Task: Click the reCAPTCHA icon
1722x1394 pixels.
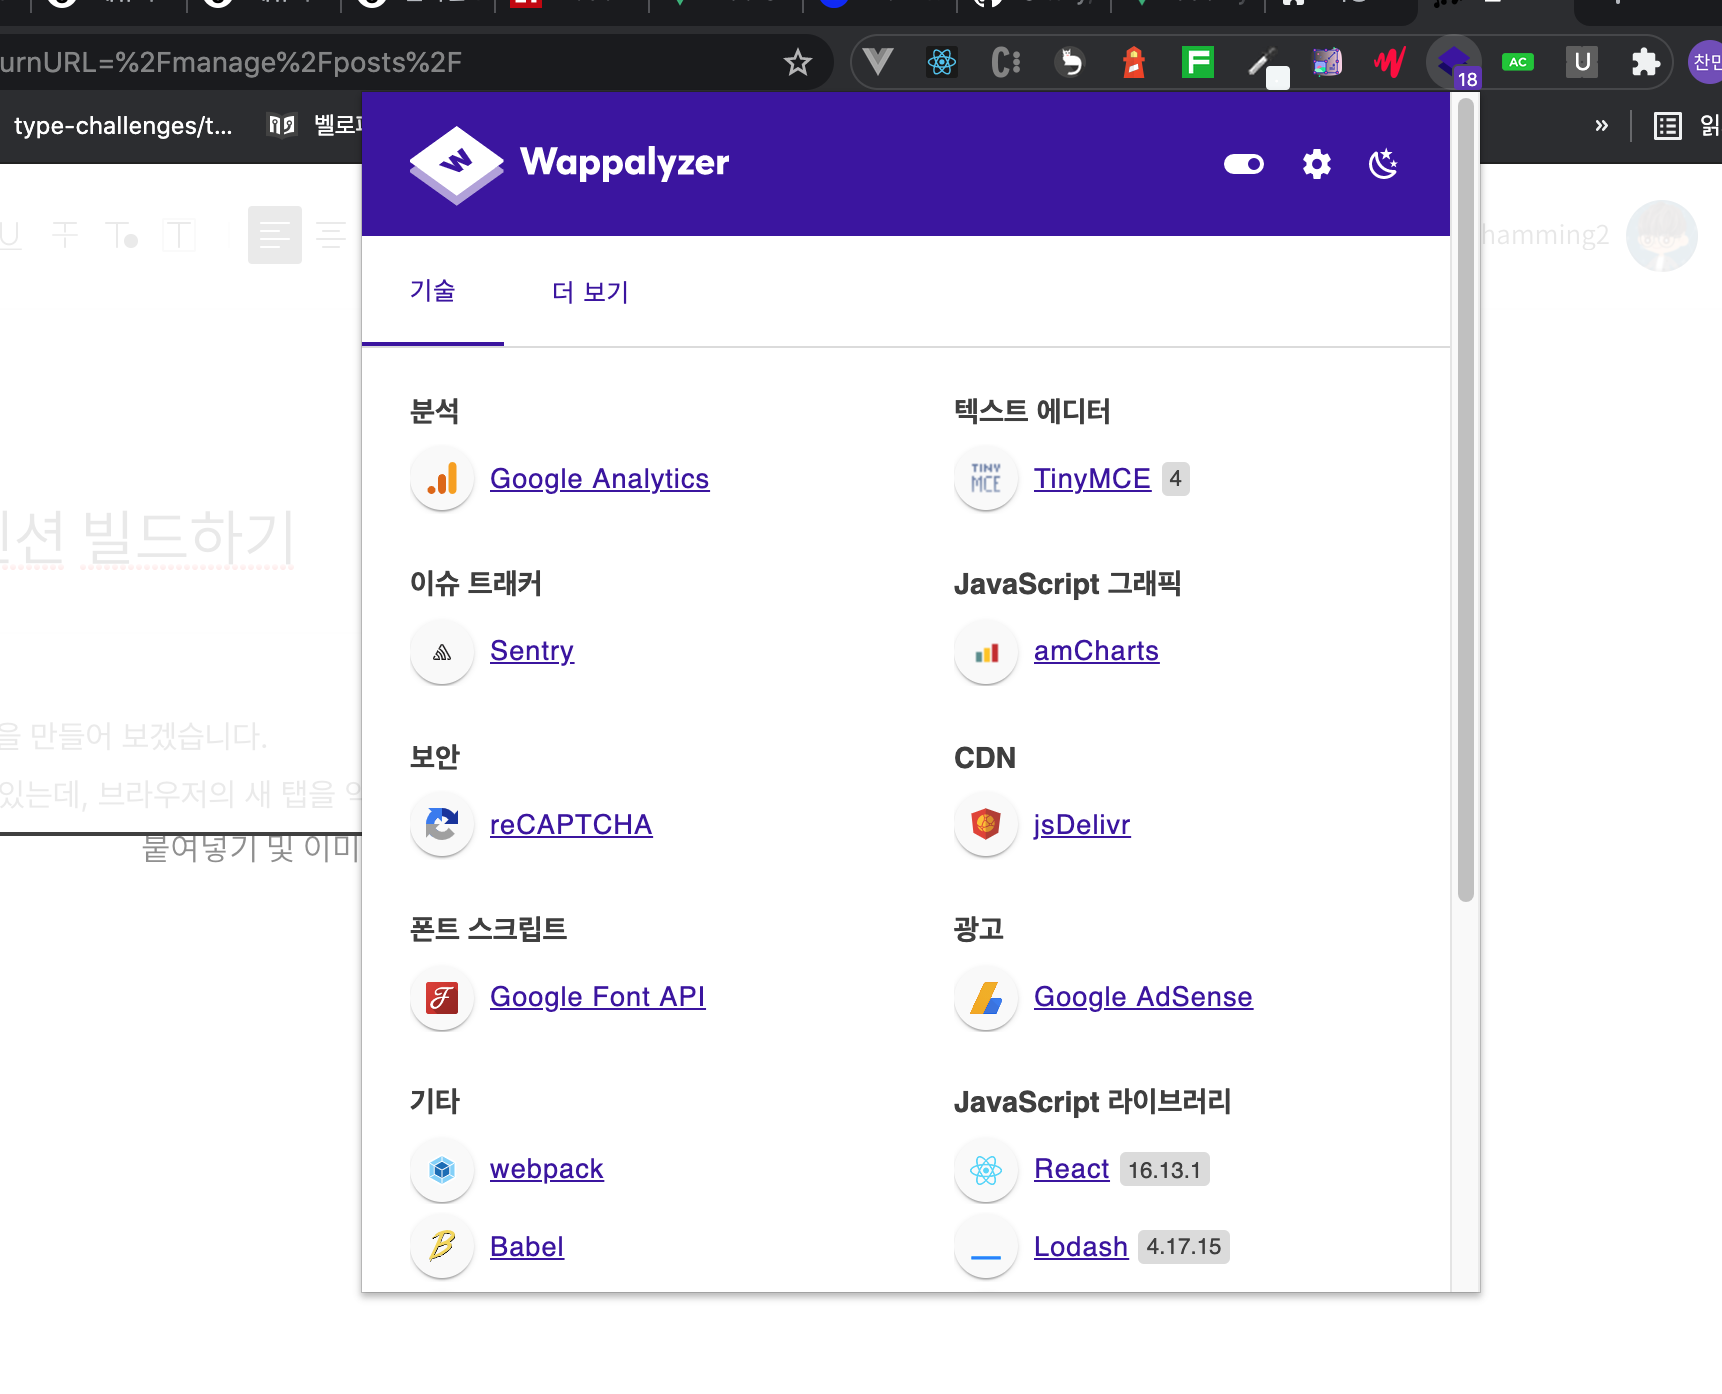Action: coord(442,825)
